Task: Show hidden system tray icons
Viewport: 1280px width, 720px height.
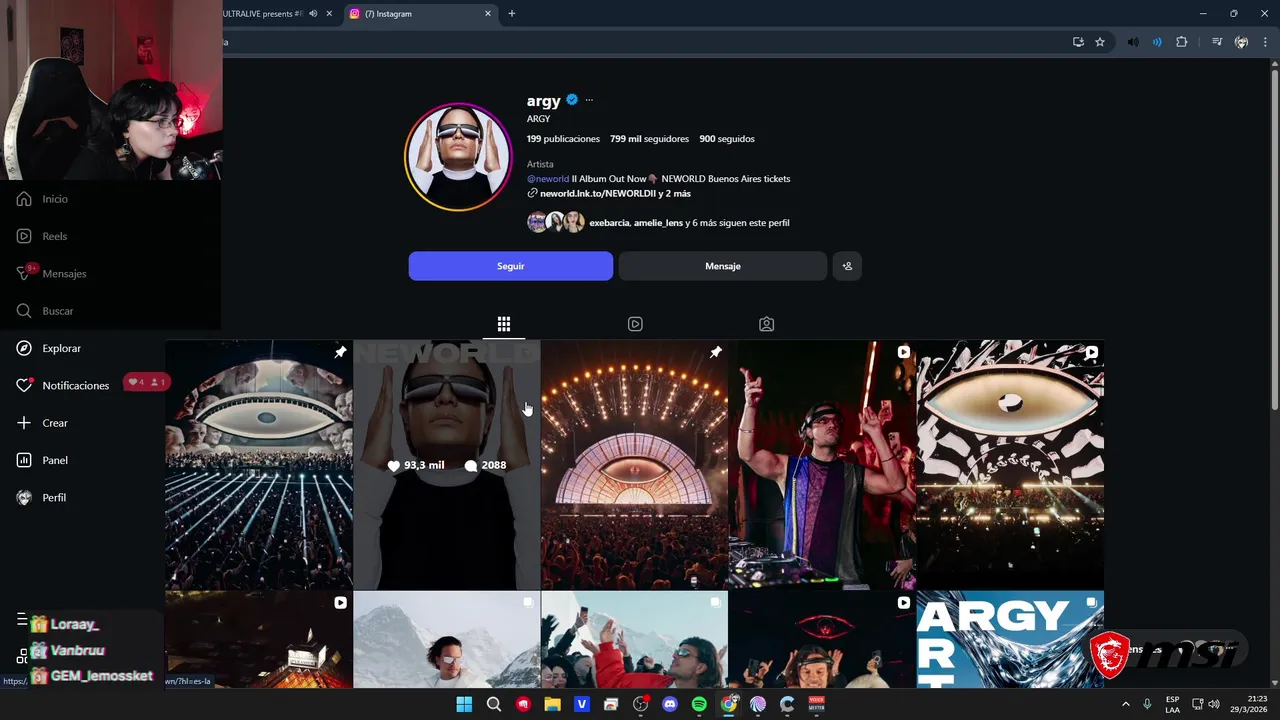Action: [1125, 704]
